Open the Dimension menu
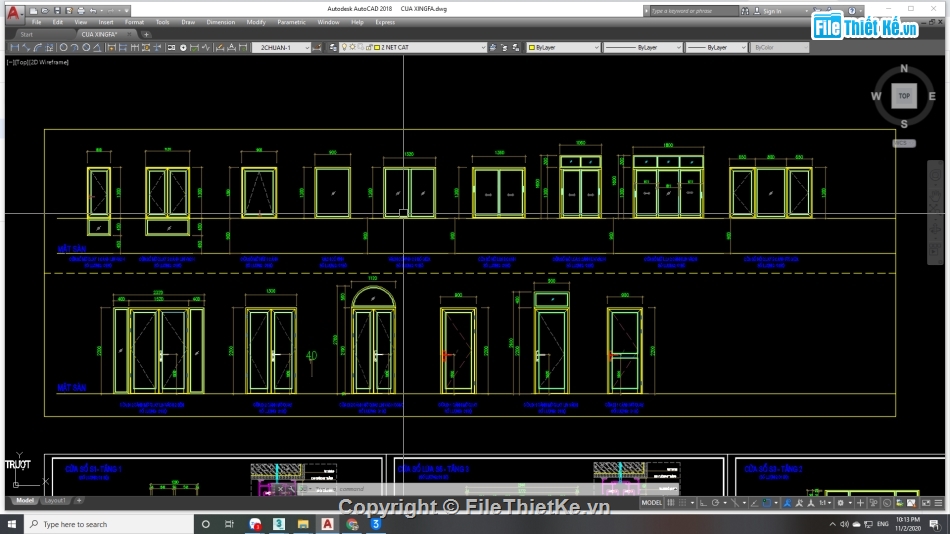The image size is (950, 534). point(221,22)
